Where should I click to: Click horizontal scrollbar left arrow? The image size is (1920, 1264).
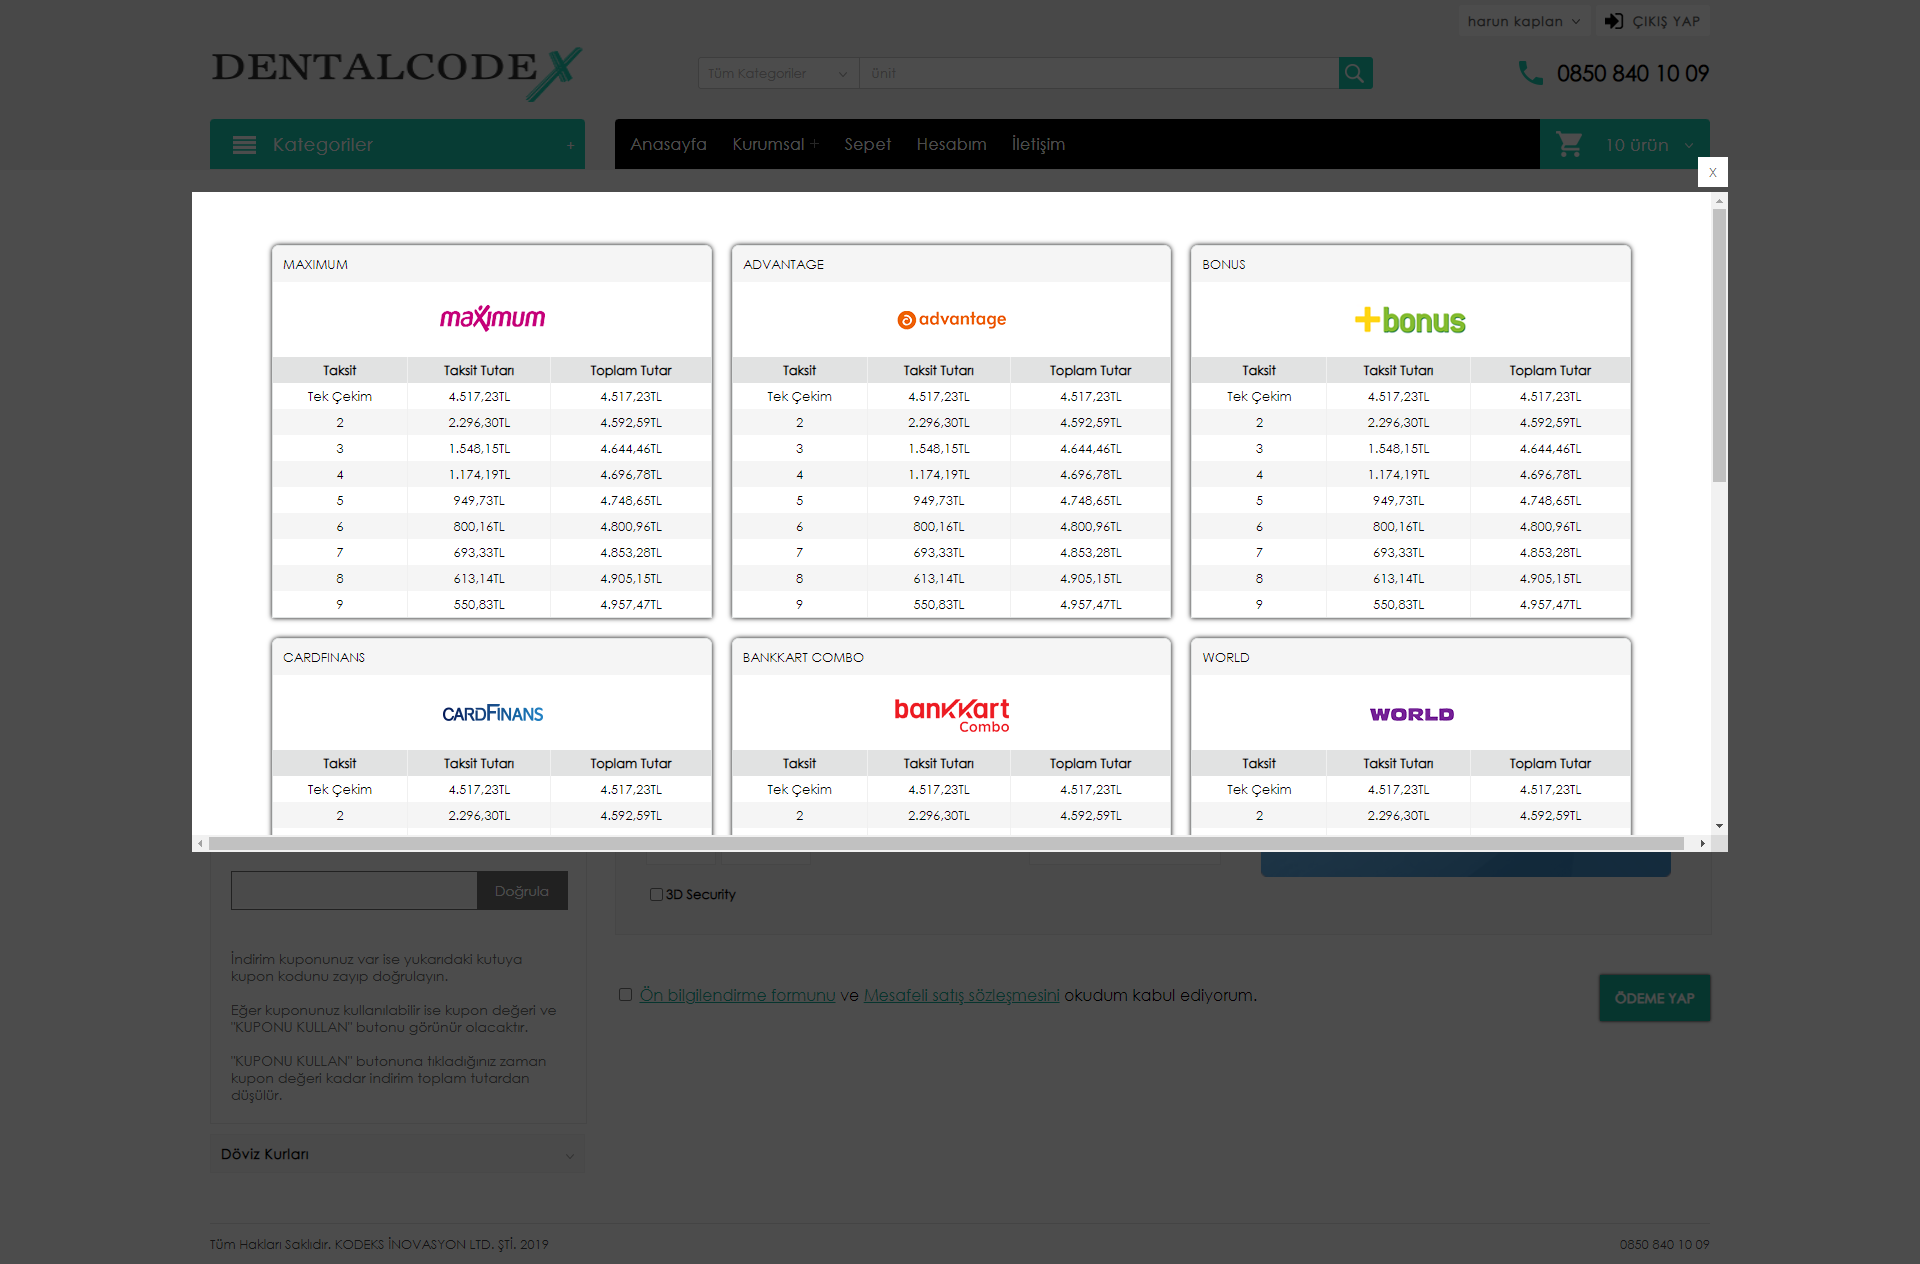200,843
